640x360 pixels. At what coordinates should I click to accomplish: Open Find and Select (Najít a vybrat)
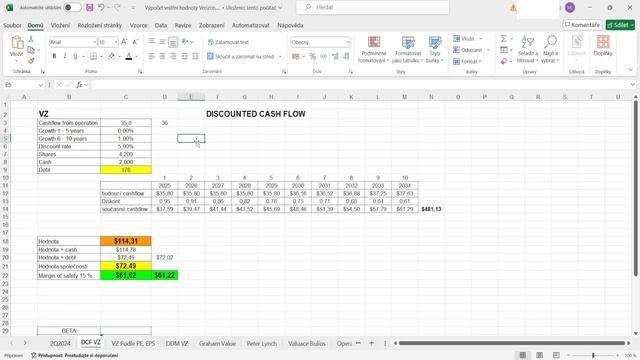click(550, 49)
